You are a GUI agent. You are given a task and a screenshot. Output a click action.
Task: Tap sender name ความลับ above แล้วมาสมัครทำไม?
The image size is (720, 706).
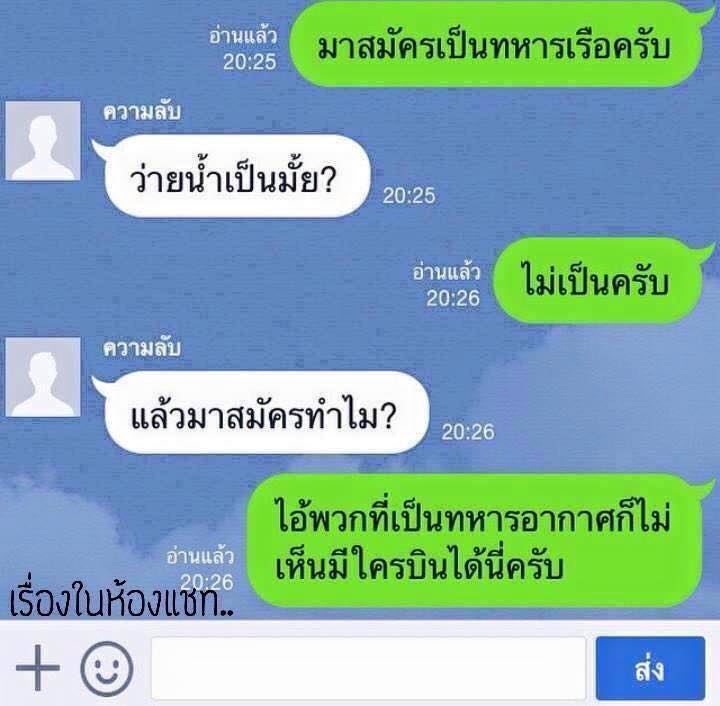pyautogui.click(x=141, y=347)
